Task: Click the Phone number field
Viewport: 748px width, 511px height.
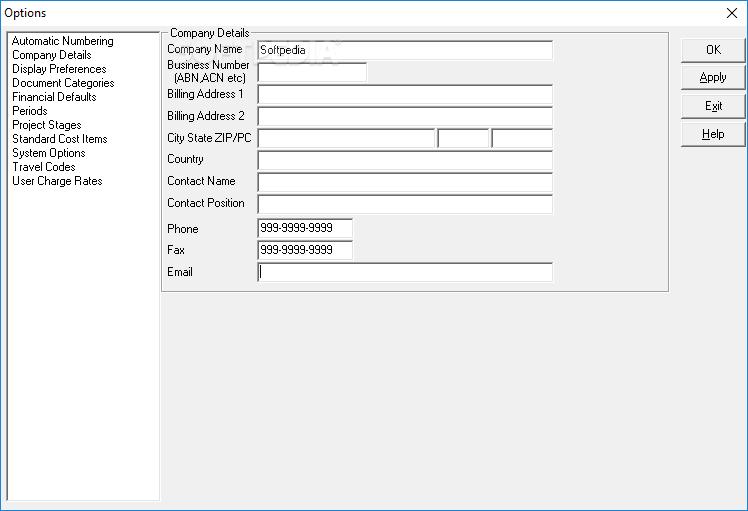Action: [305, 228]
